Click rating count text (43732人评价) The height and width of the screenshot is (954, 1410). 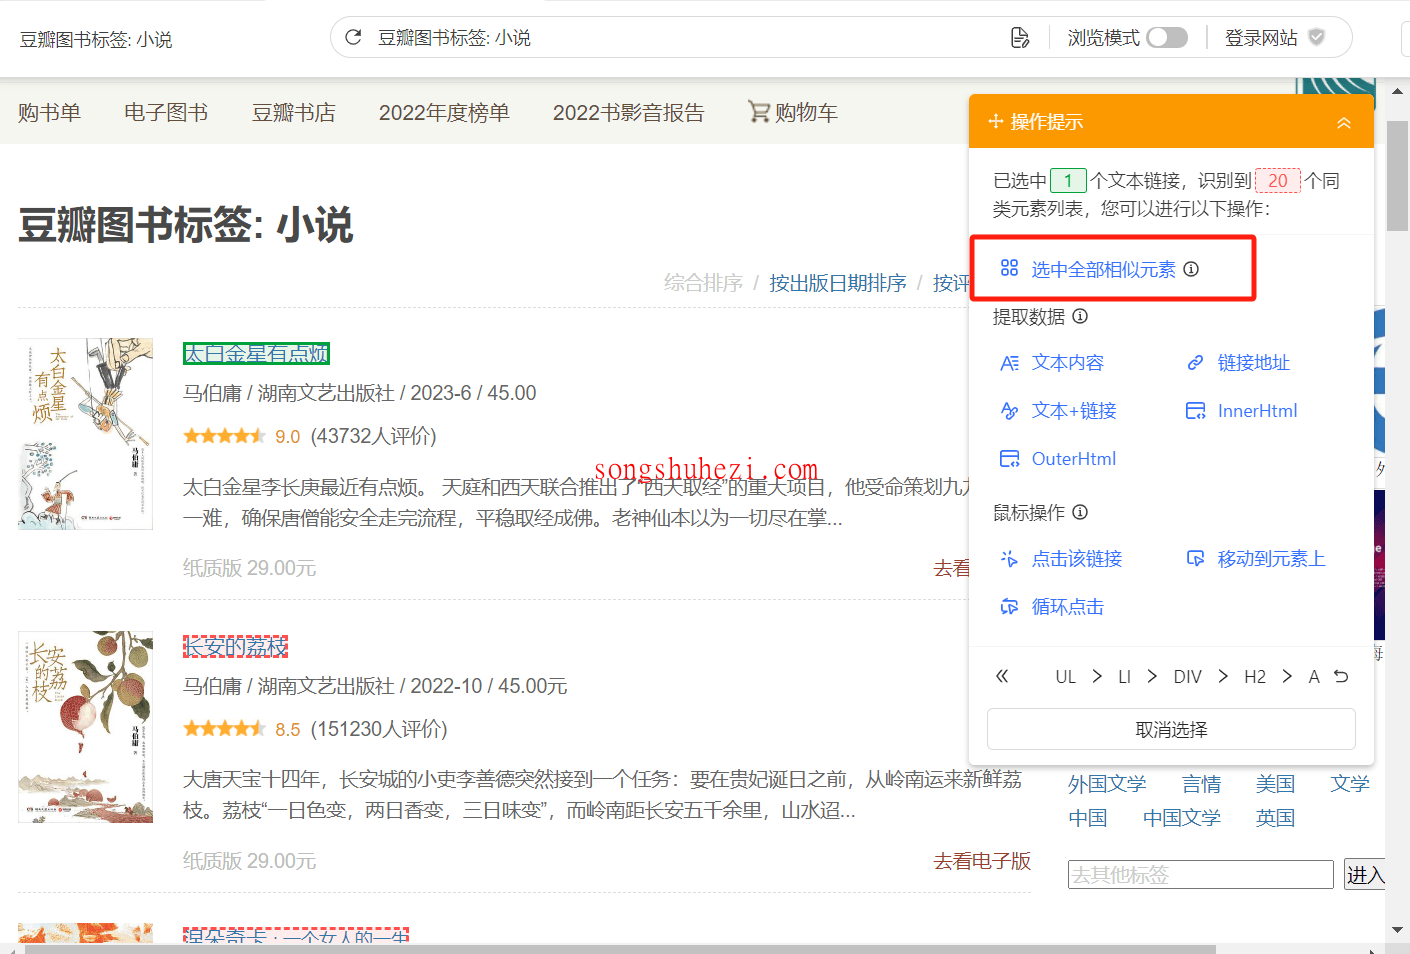(374, 436)
